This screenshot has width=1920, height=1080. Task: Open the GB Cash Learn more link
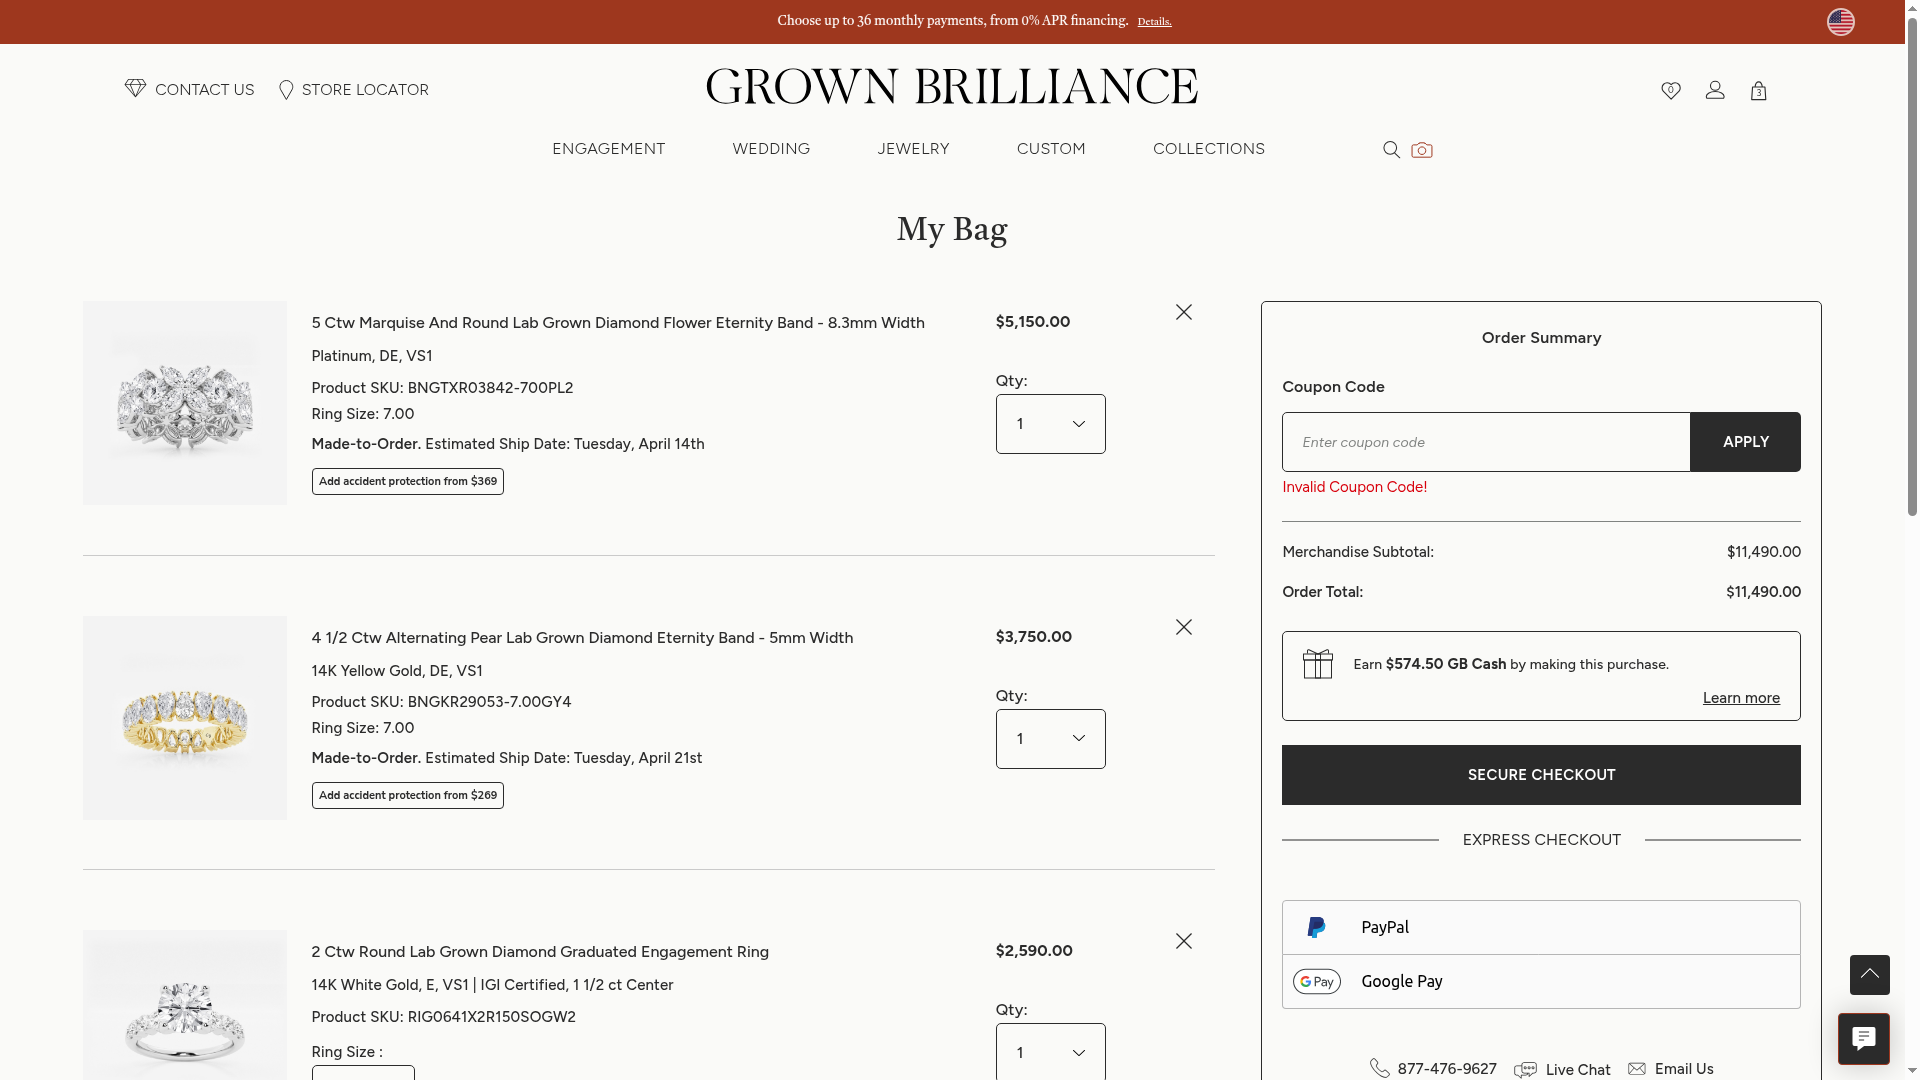pyautogui.click(x=1740, y=698)
